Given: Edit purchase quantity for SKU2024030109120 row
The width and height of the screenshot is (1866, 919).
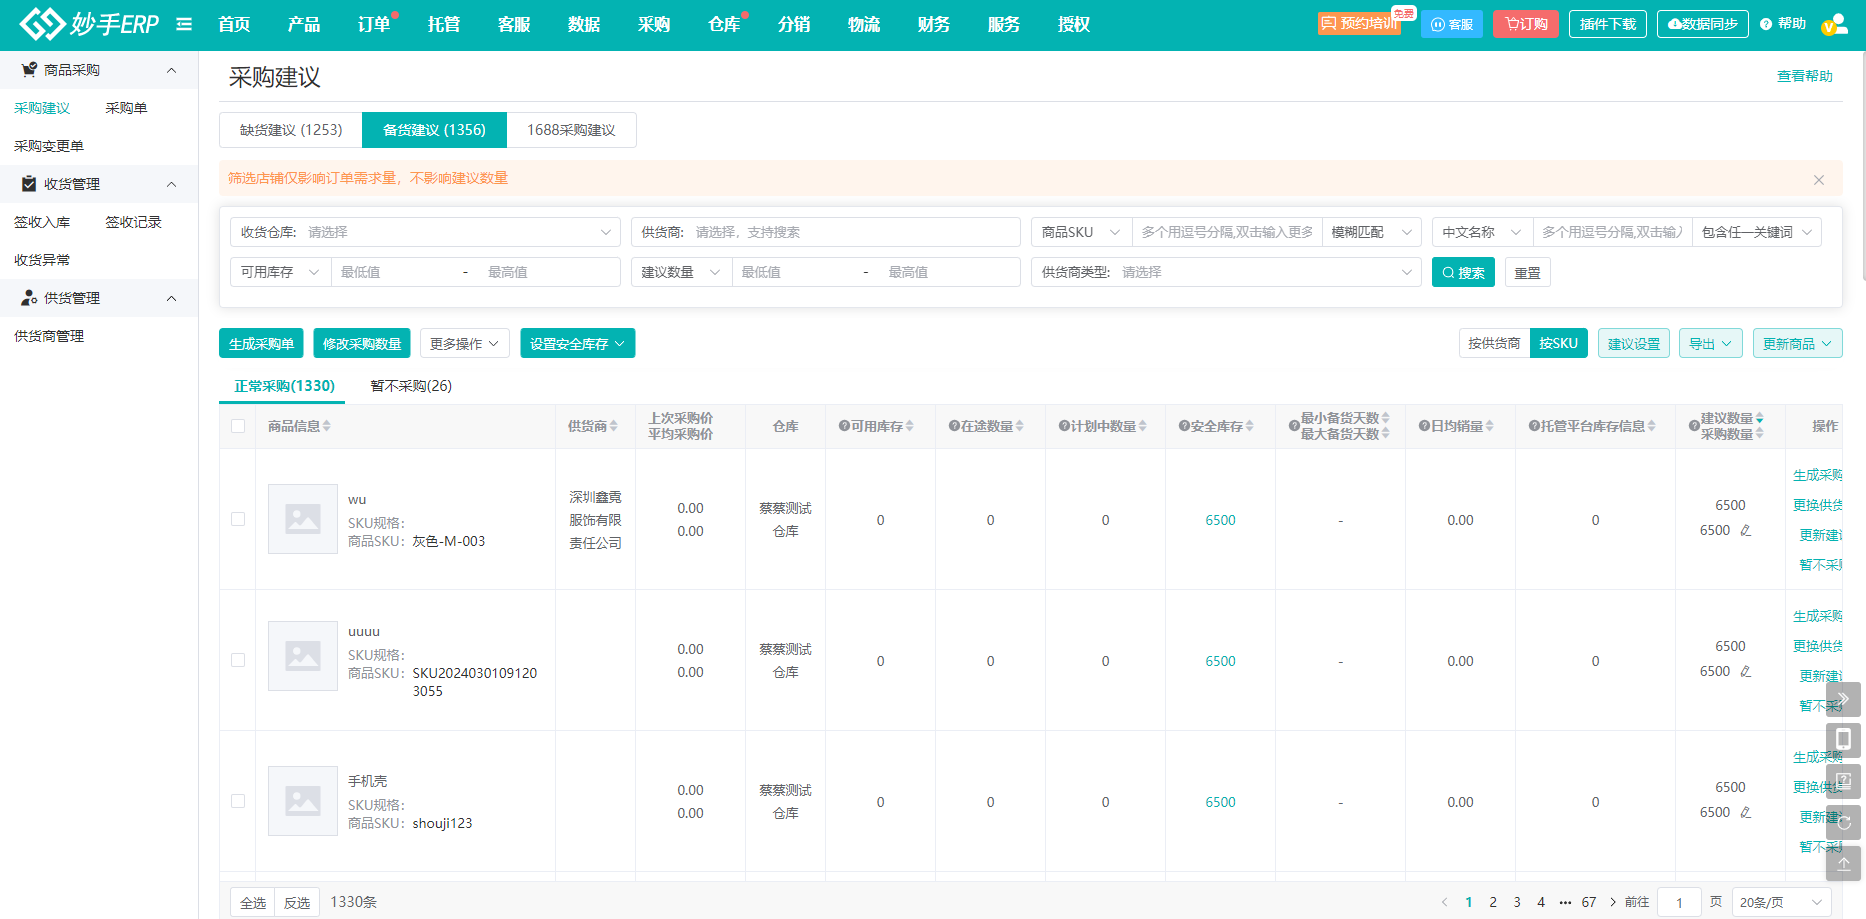Looking at the screenshot, I should tap(1746, 672).
